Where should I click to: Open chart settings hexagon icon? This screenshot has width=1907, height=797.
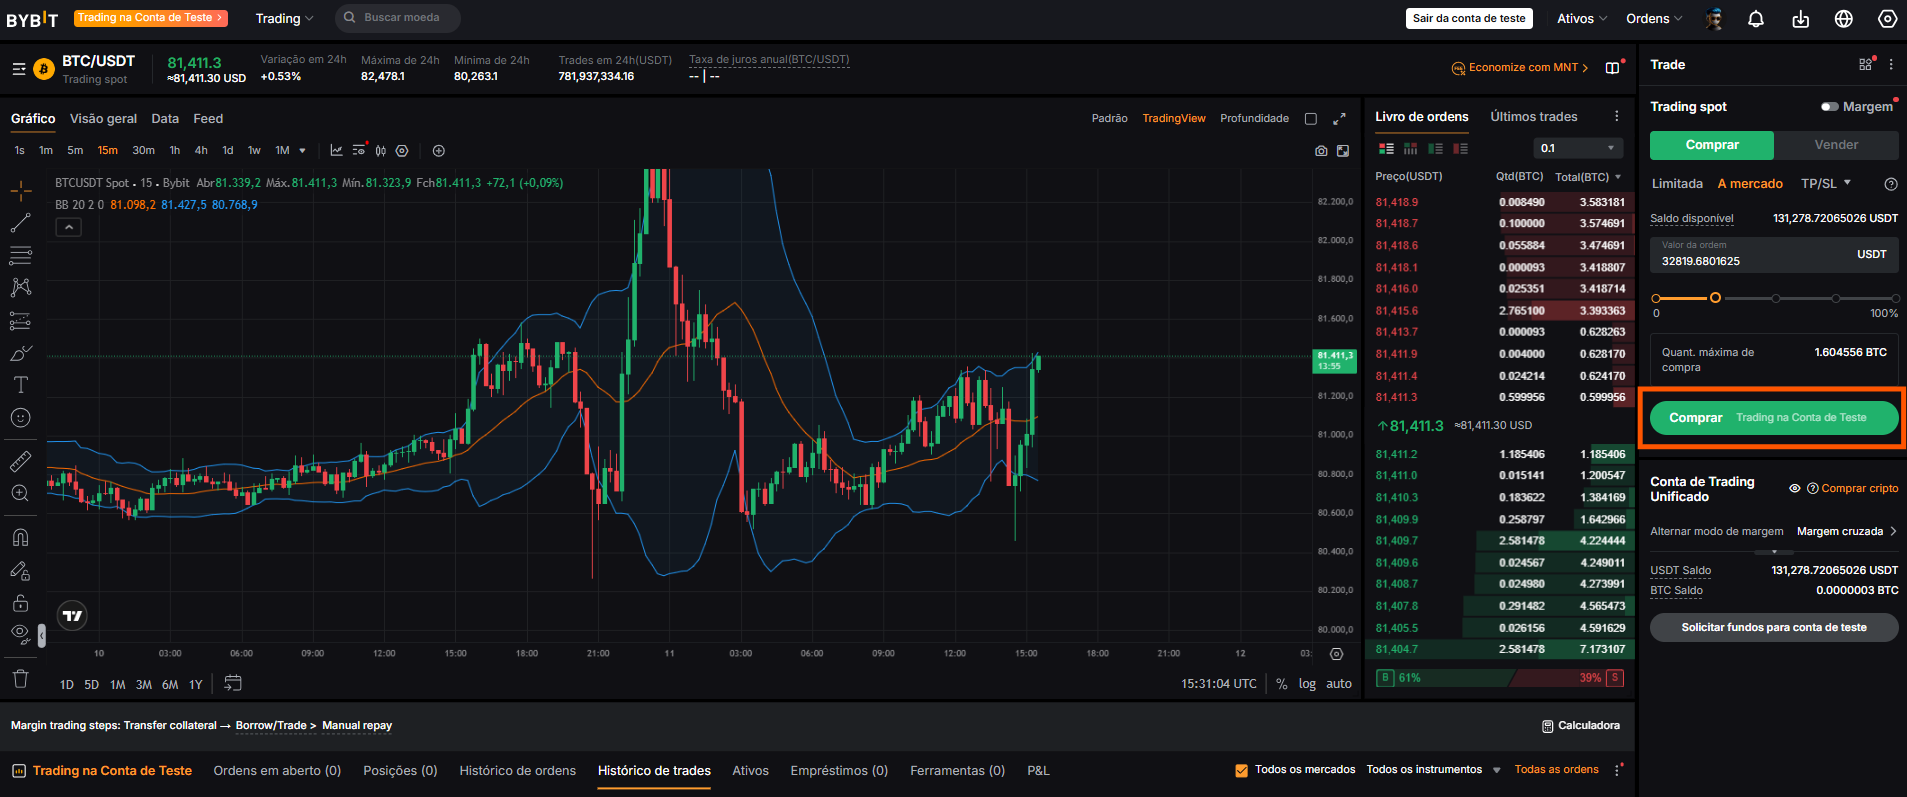402,151
